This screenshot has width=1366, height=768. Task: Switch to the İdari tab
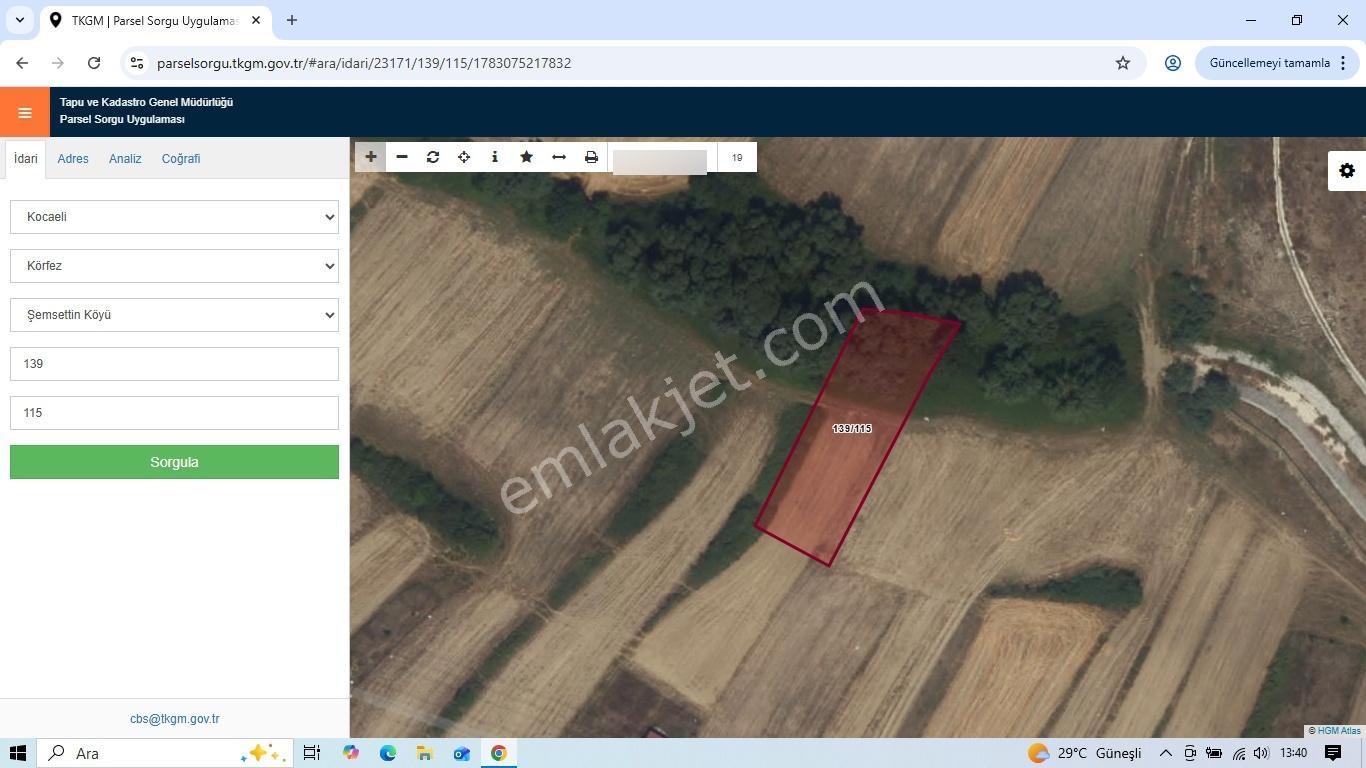pos(26,159)
